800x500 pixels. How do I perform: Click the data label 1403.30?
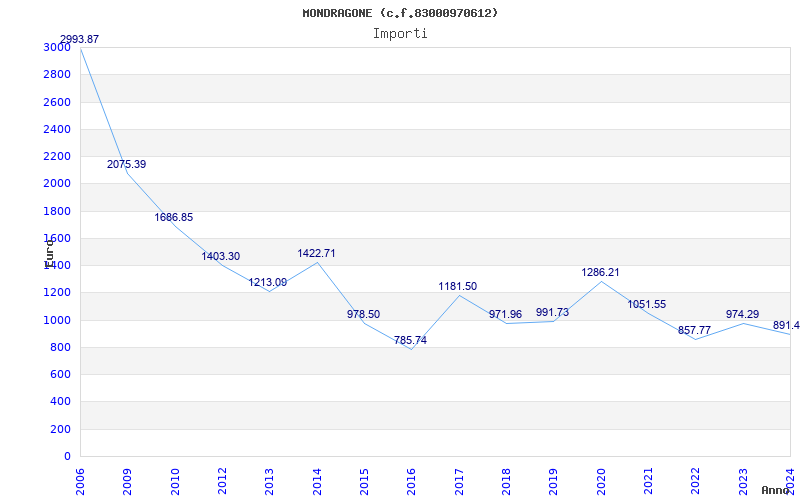220,256
